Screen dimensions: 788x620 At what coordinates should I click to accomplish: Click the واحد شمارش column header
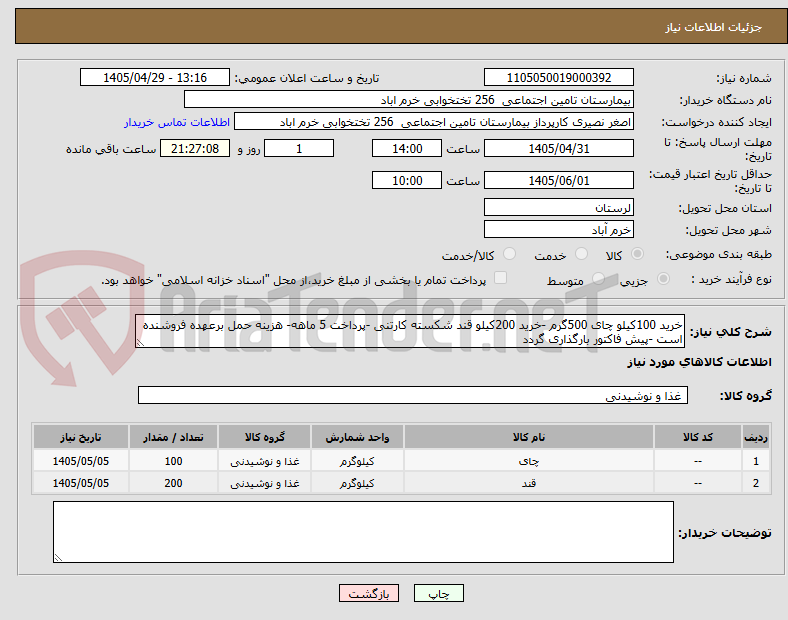(357, 437)
